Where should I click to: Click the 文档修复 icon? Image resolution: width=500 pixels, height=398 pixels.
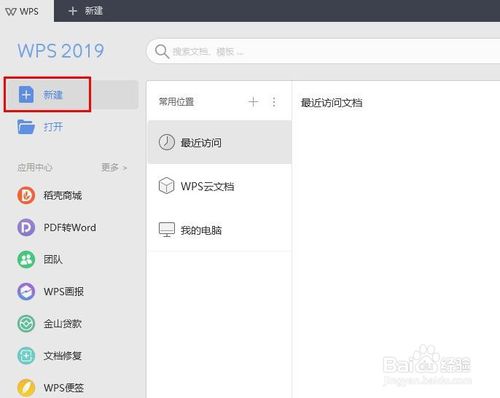(26, 356)
